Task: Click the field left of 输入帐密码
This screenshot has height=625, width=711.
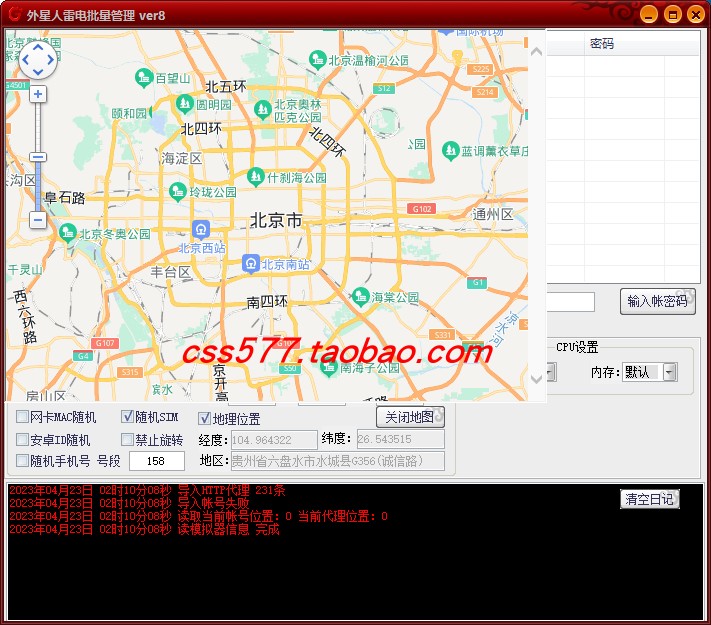Action: [x=570, y=302]
